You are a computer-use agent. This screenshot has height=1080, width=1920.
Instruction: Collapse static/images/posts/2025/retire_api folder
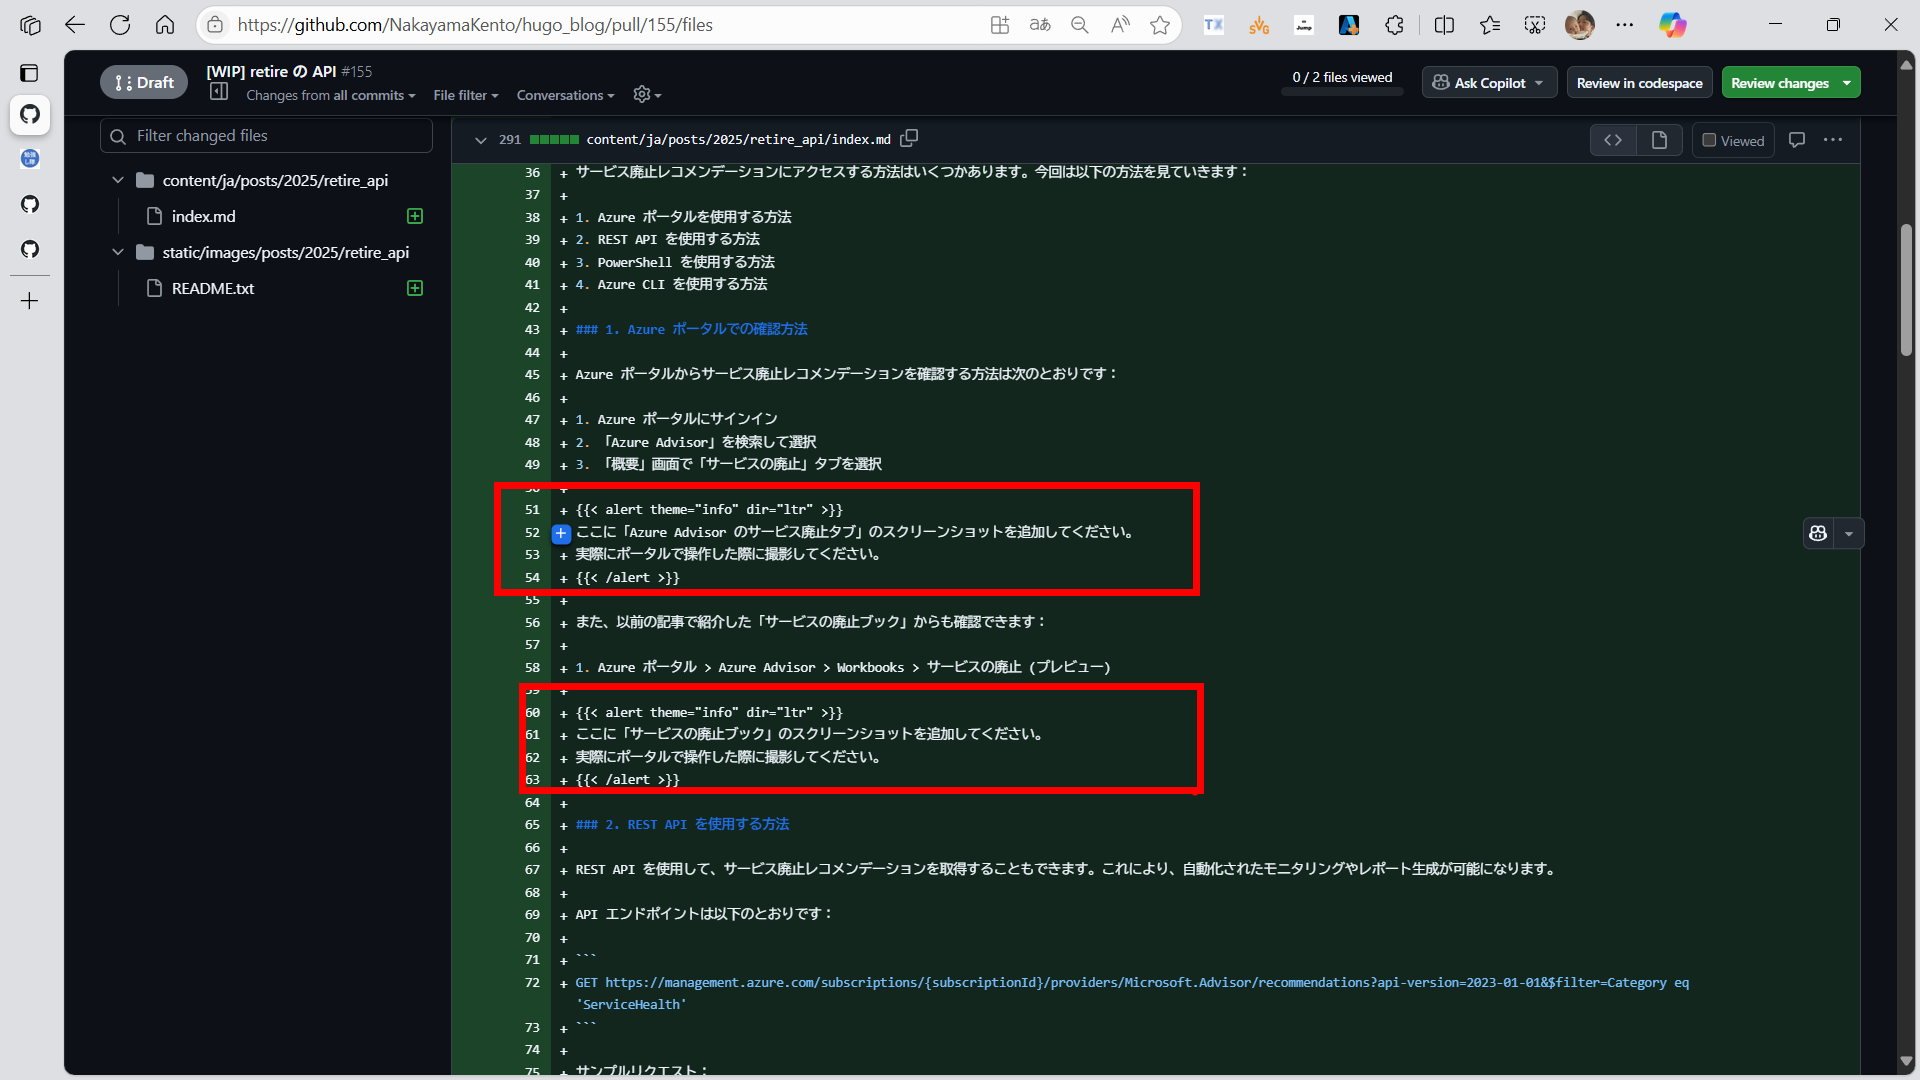pos(118,252)
